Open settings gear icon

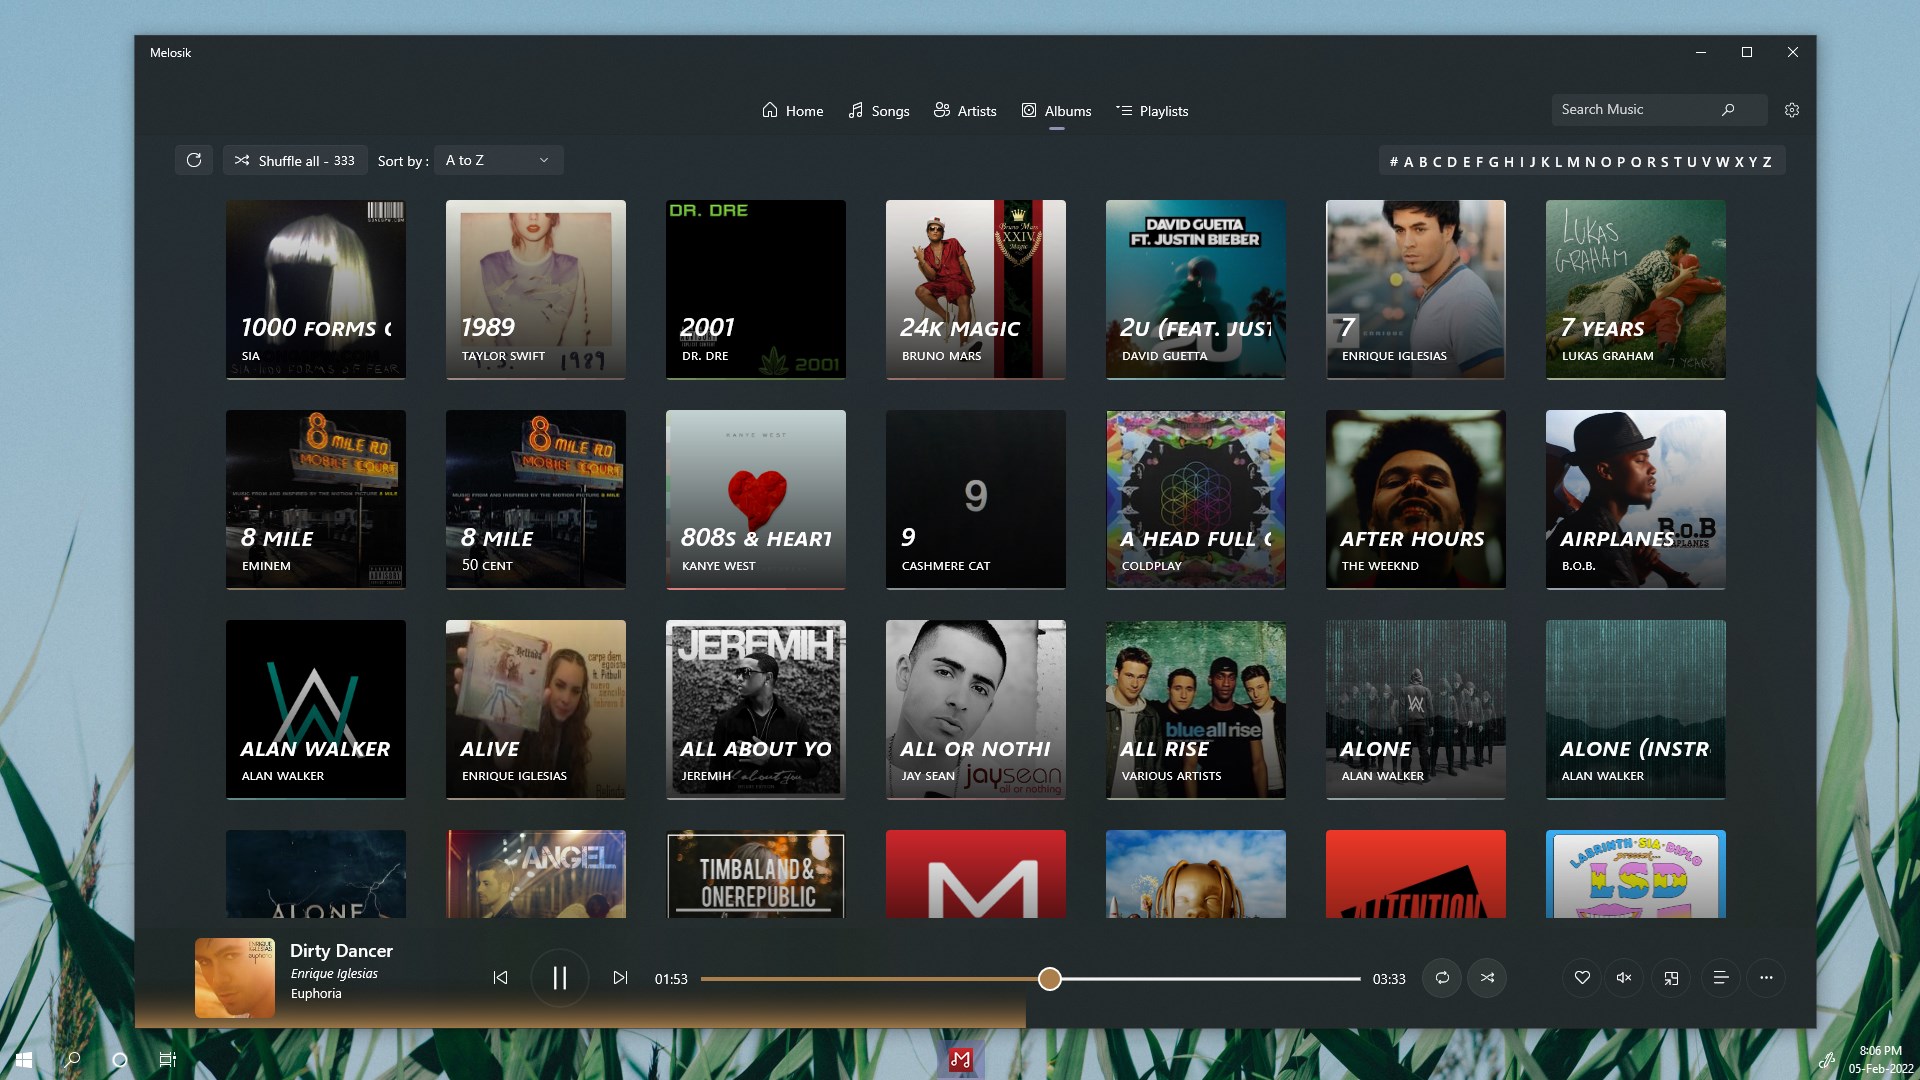pos(1792,110)
